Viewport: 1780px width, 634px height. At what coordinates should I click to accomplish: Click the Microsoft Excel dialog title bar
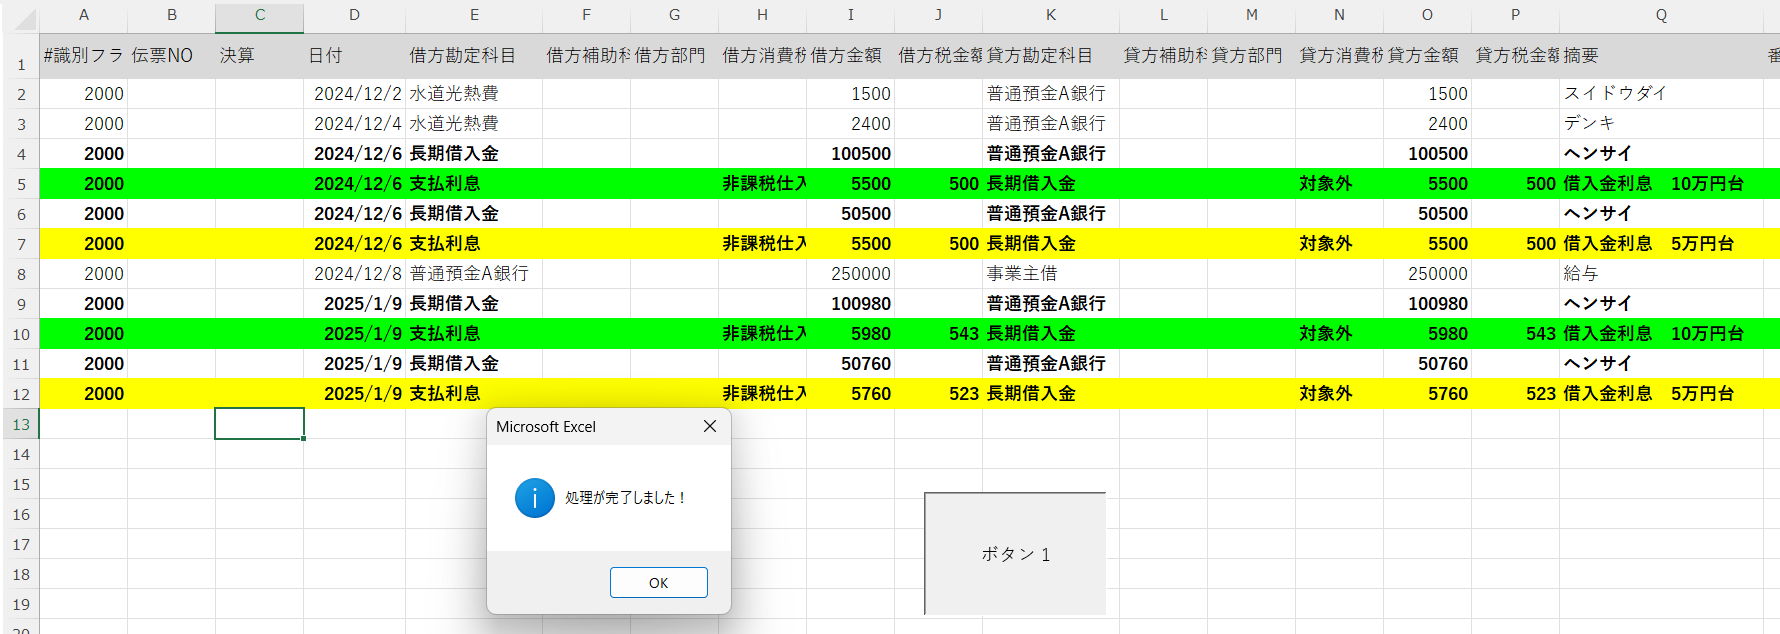tap(590, 427)
